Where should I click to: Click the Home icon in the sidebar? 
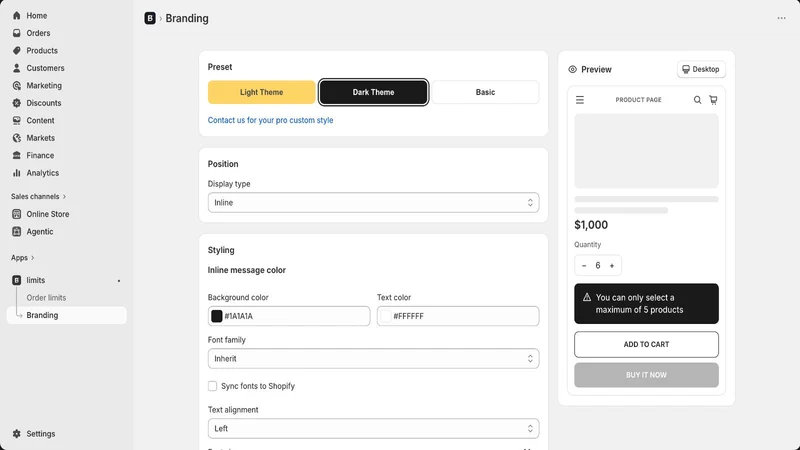[16, 16]
